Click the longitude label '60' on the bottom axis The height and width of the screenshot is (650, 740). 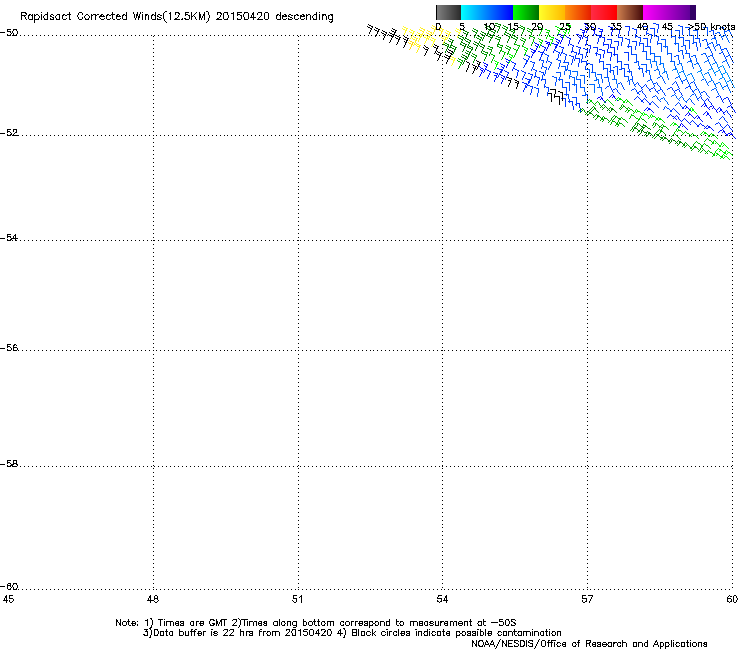tap(732, 599)
